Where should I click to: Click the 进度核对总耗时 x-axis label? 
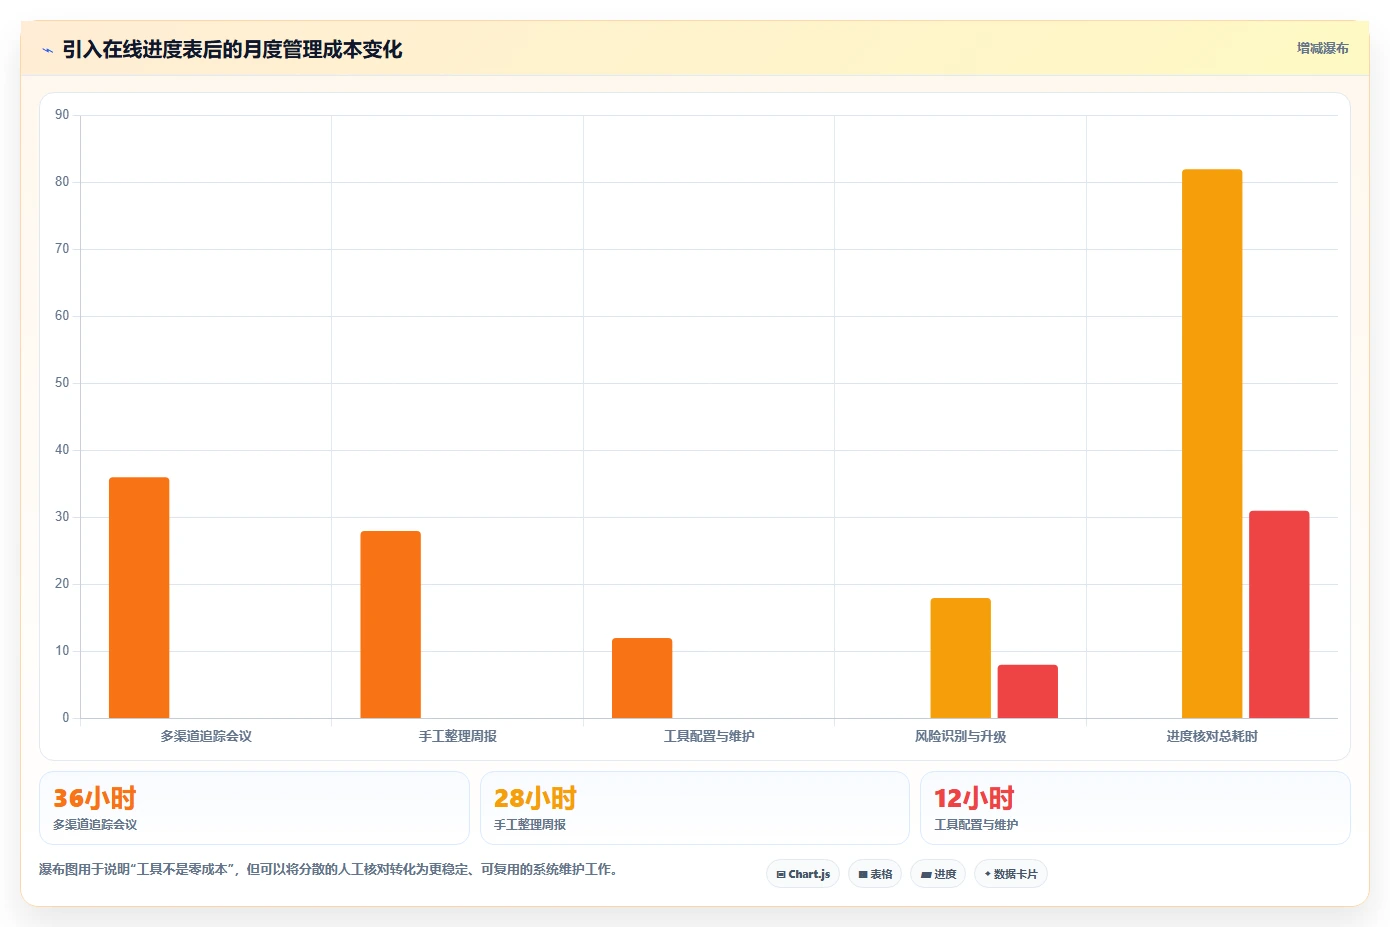1212,736
